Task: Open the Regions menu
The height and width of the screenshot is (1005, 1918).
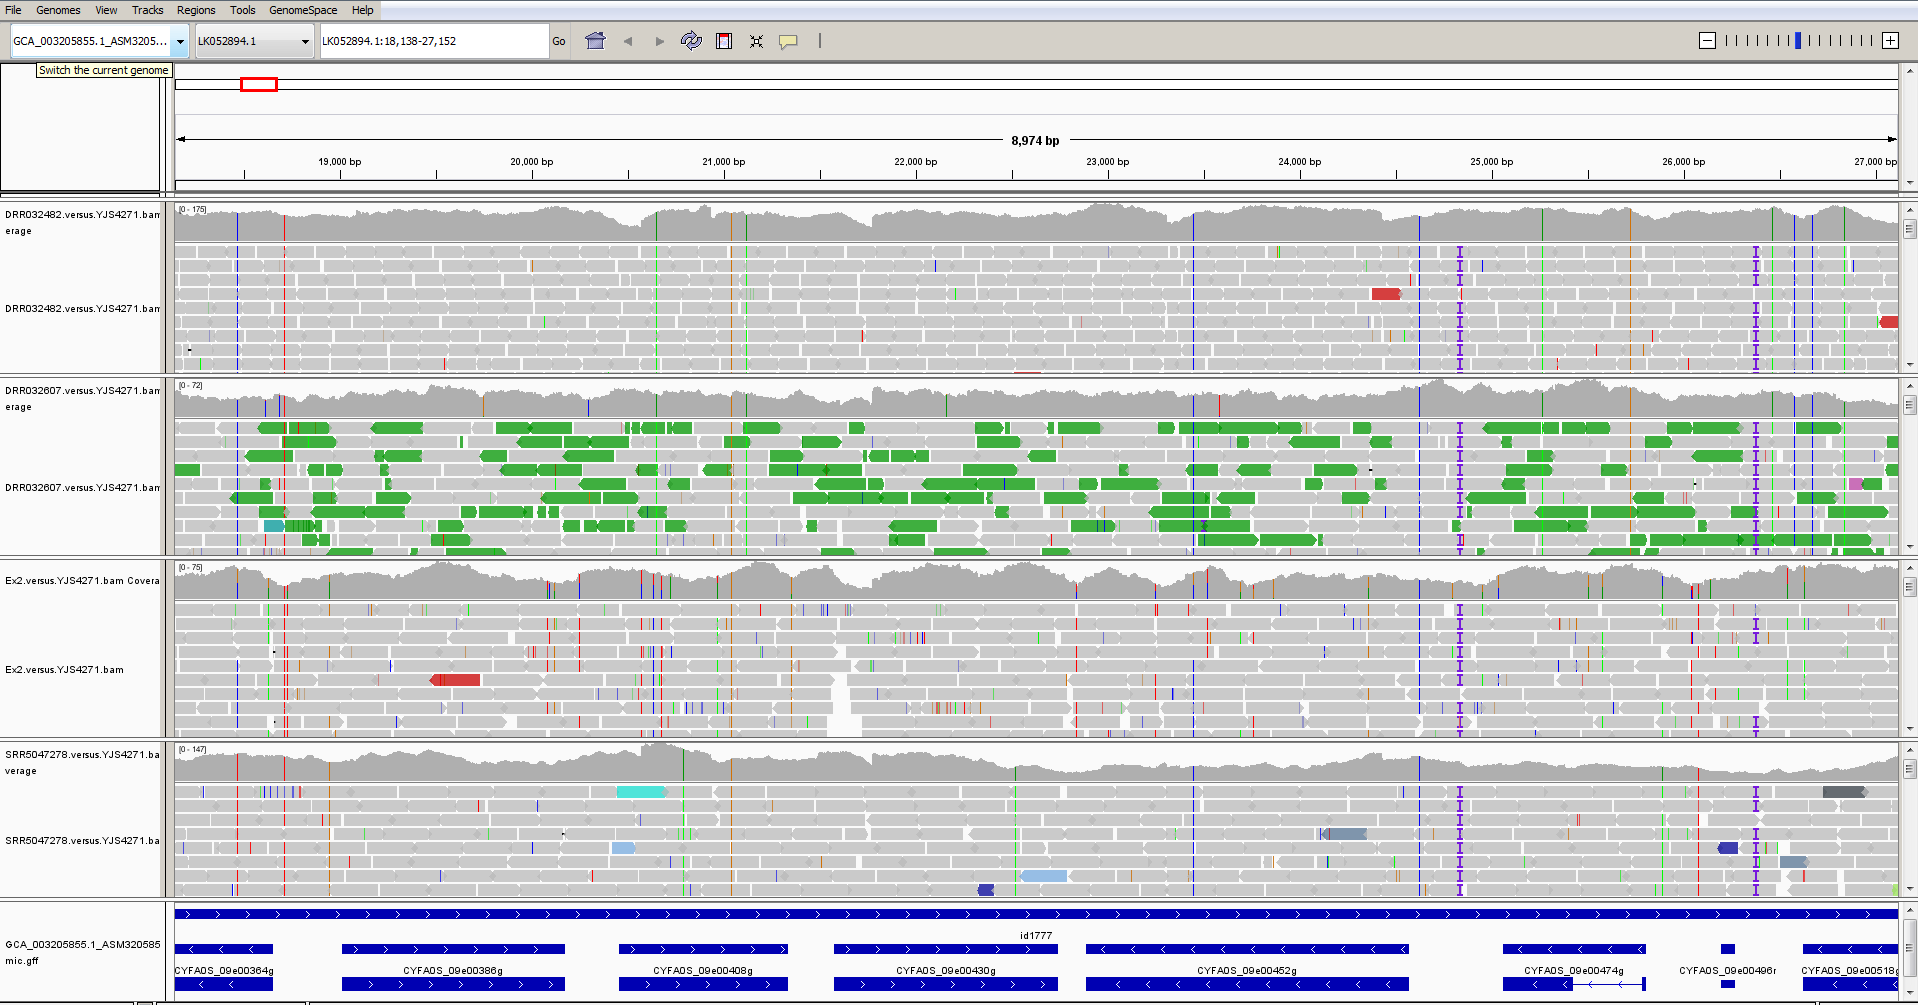Action: [196, 10]
